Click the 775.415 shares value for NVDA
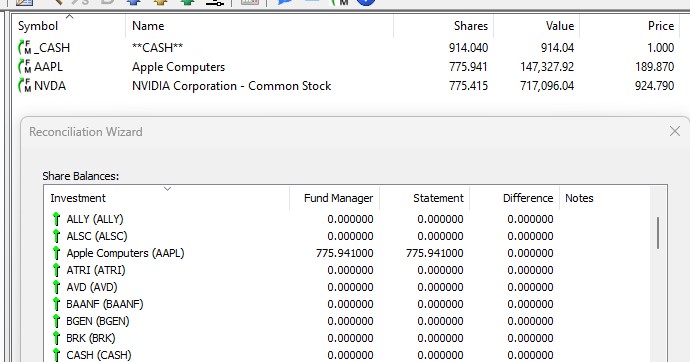 coord(468,86)
